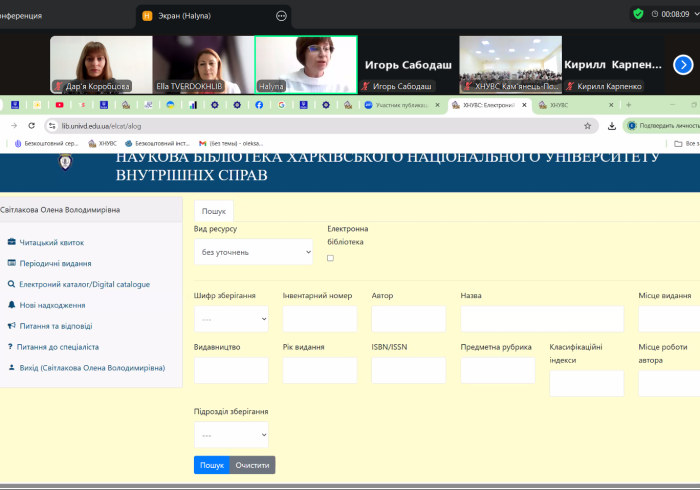This screenshot has height=490, width=700.
Task: Click the browser page reload icon
Action: point(32,126)
